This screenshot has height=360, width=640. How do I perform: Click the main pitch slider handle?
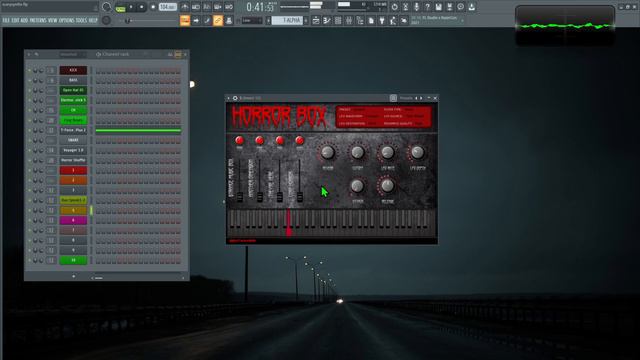point(127,20)
